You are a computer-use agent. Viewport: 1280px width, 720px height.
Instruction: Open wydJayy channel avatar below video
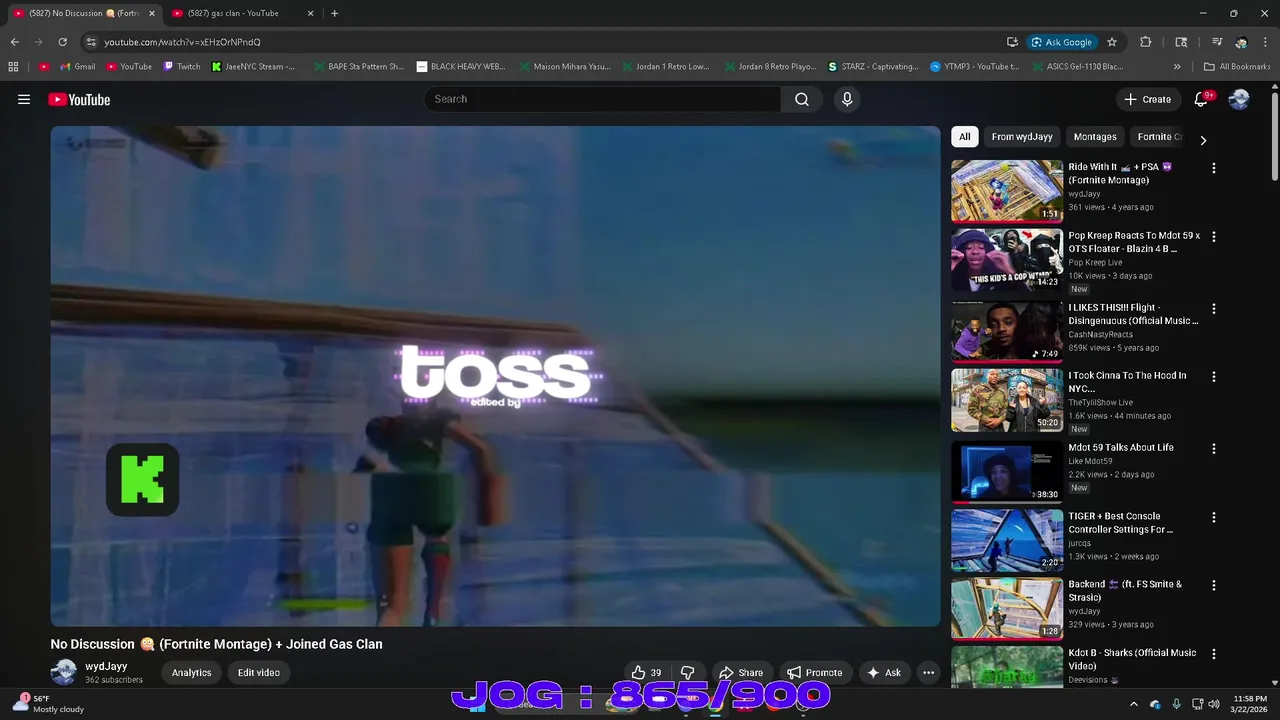tap(63, 672)
